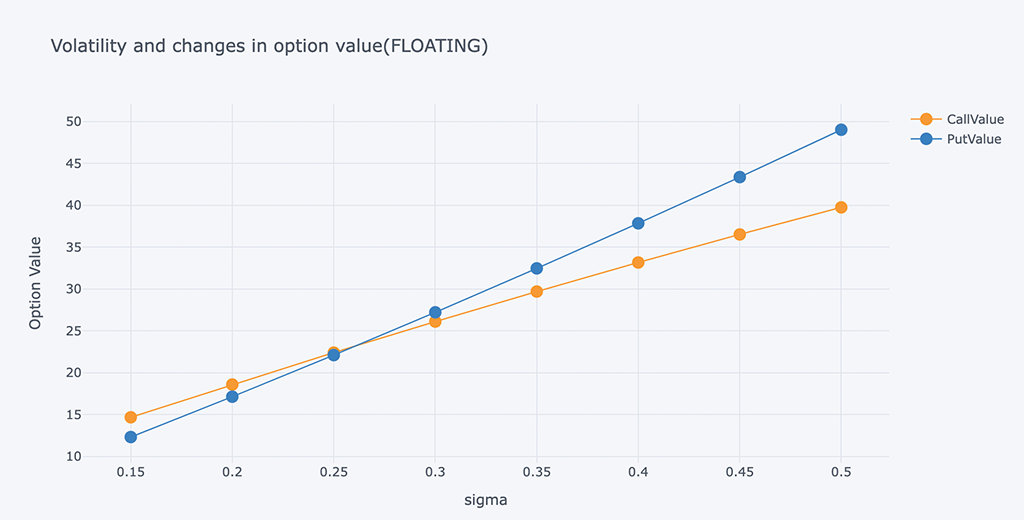Toggle PutValue series in the legend

click(x=972, y=140)
